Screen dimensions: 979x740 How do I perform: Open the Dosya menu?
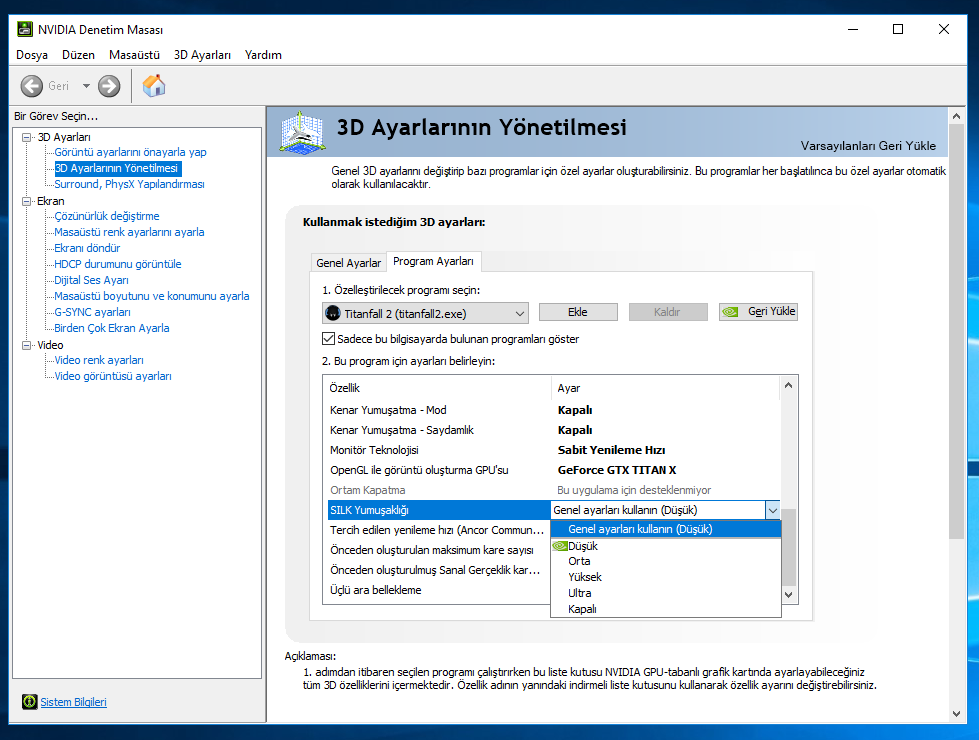click(x=32, y=55)
